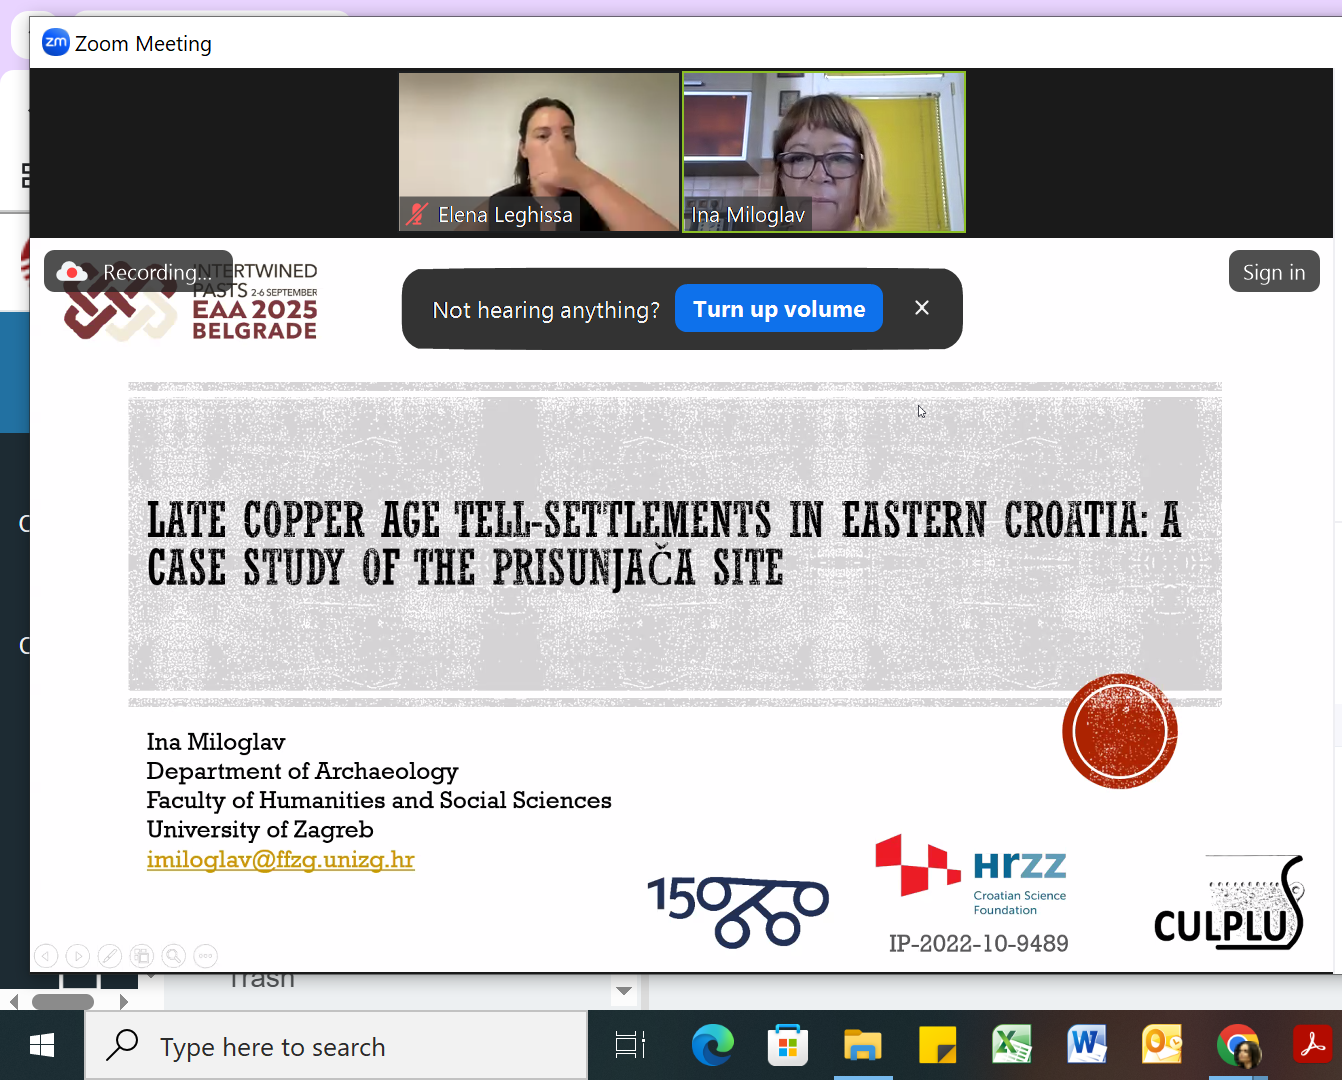Advance to next slide with the right arrow control

point(78,956)
